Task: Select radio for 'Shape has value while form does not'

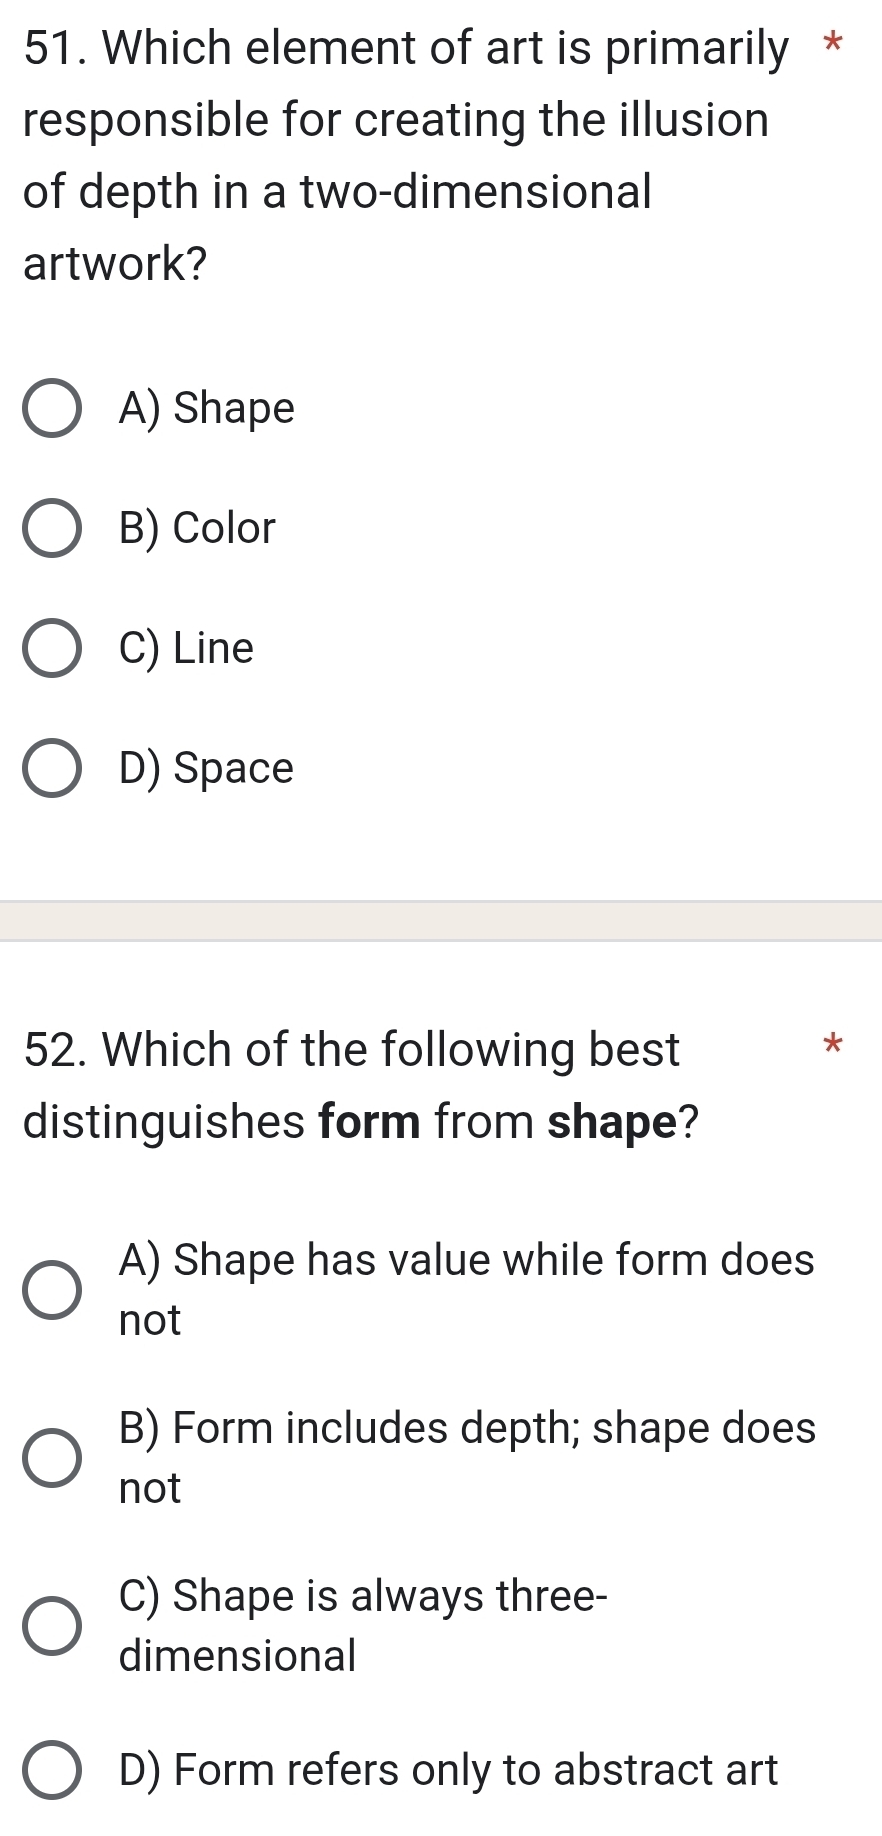Action: coord(52,1290)
